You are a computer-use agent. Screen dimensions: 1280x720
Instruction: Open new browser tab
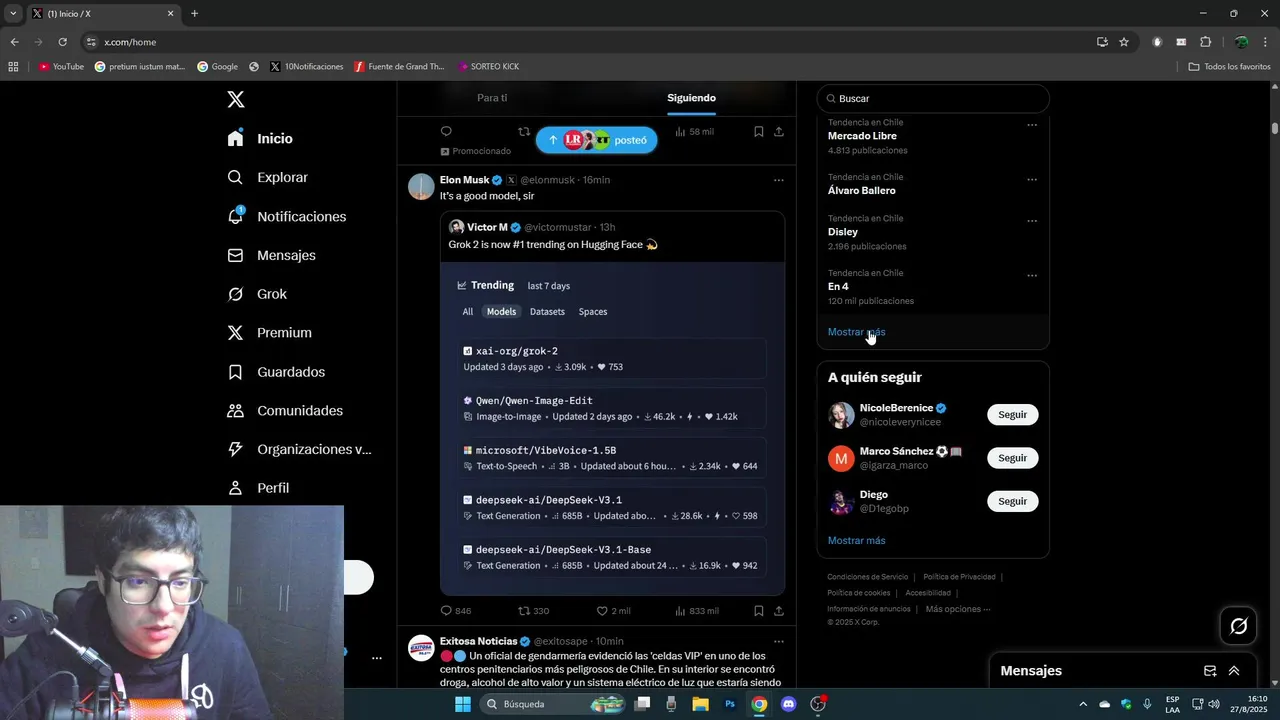coord(194,14)
